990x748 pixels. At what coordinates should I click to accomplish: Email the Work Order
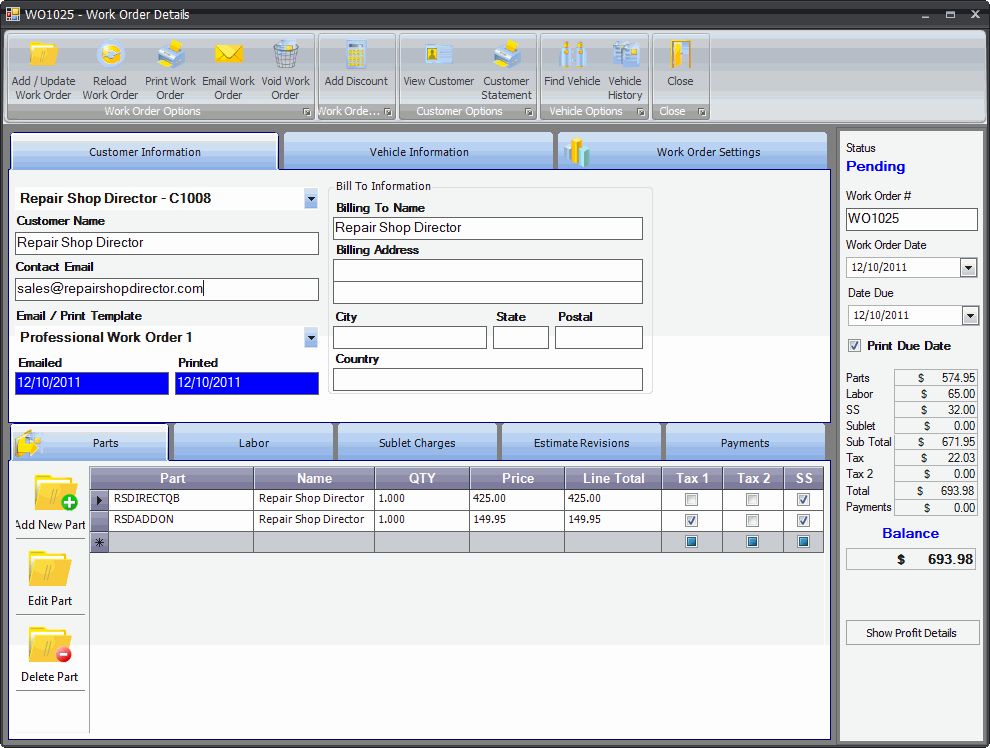tap(228, 70)
